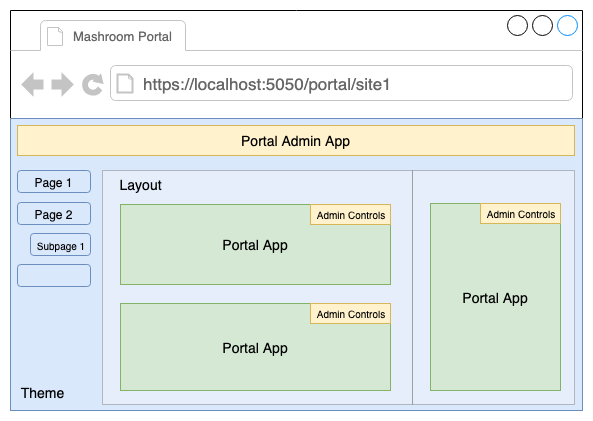The image size is (593, 421).
Task: Click the top-left Portal App area
Action: tap(255, 245)
